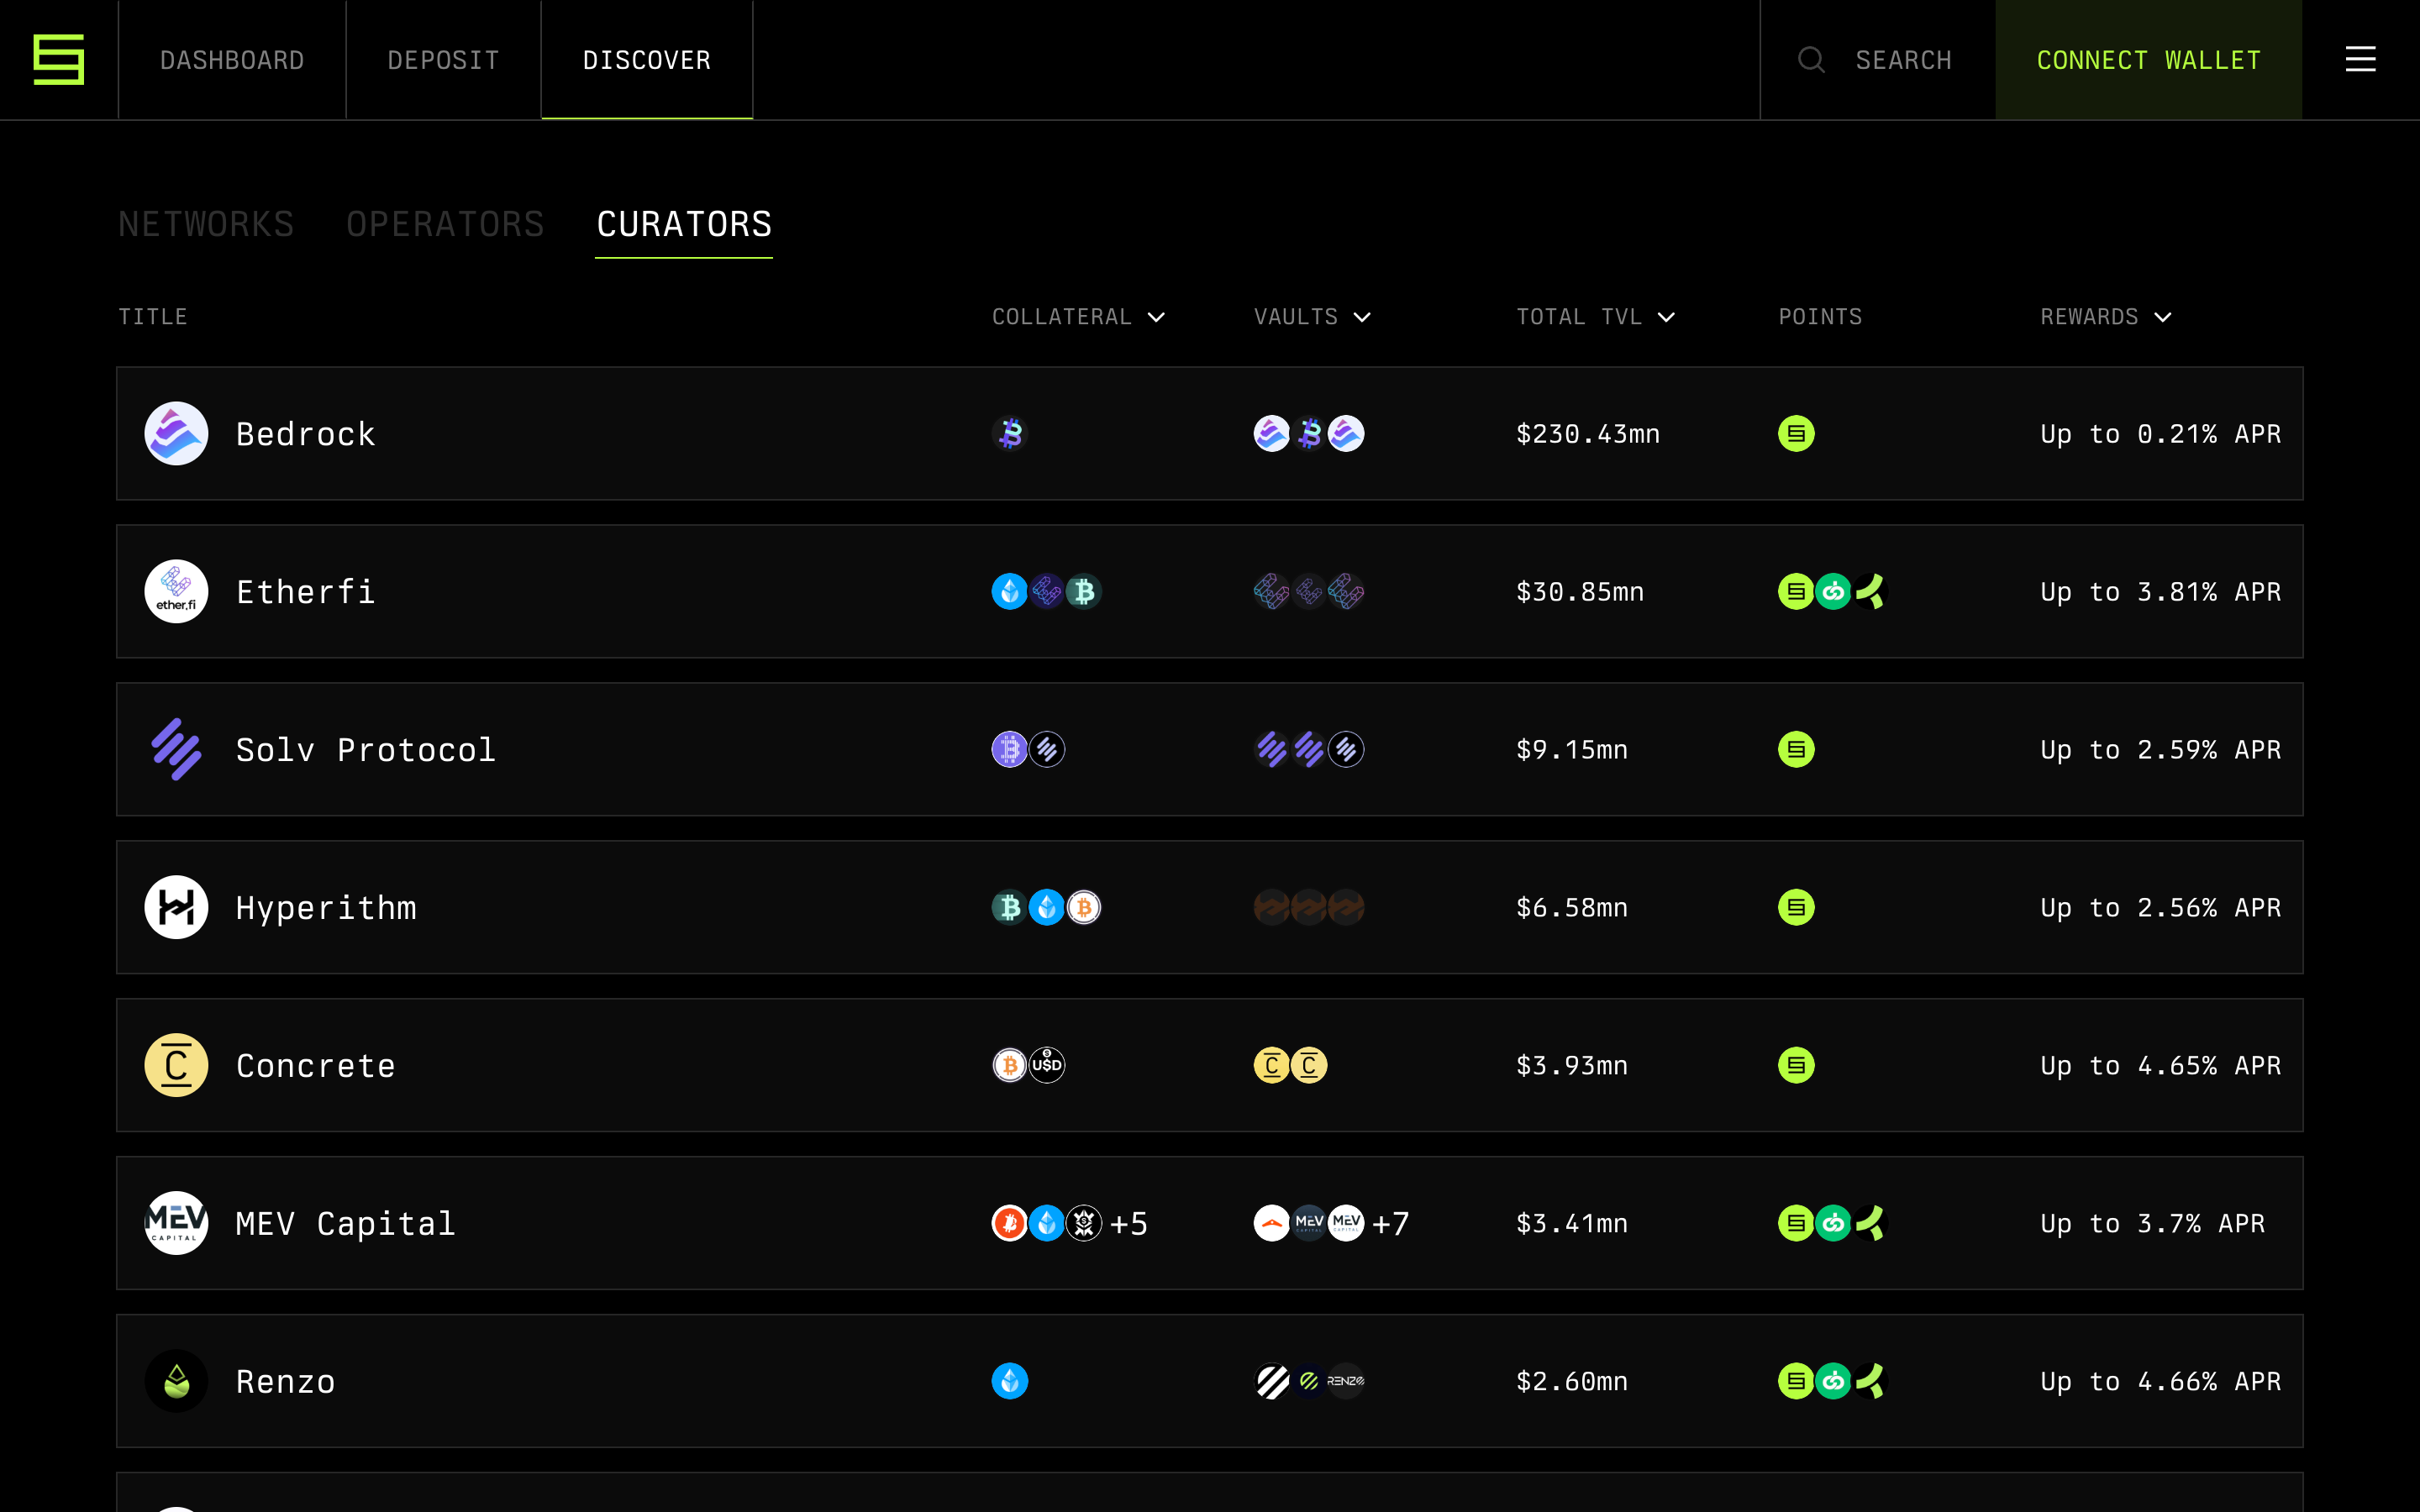
Task: Click the Solv Protocol curator logo
Action: (x=176, y=749)
